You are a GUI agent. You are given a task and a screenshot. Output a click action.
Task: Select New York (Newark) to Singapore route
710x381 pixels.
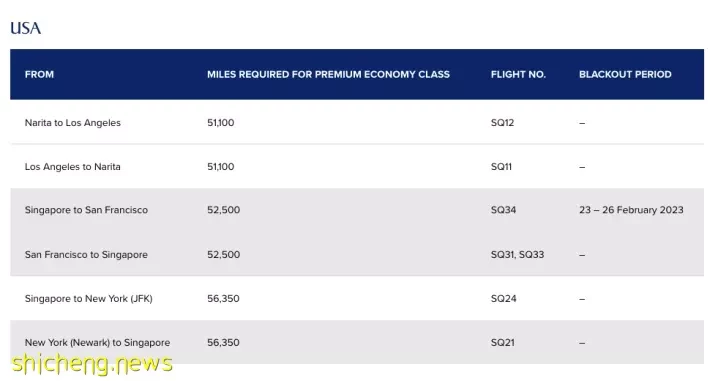[x=97, y=342]
